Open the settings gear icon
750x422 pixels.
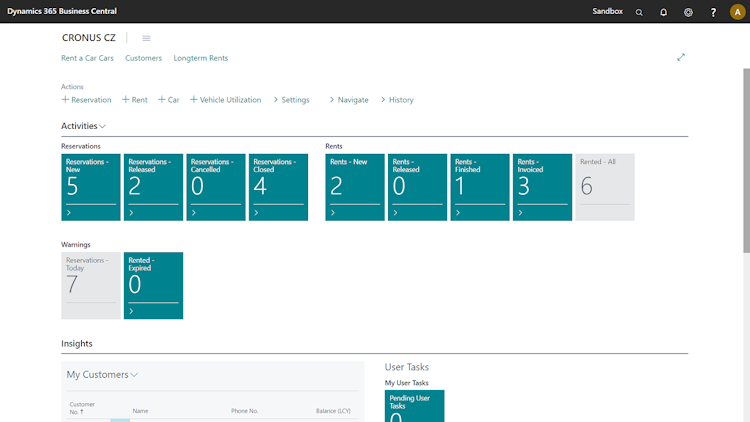pyautogui.click(x=688, y=12)
